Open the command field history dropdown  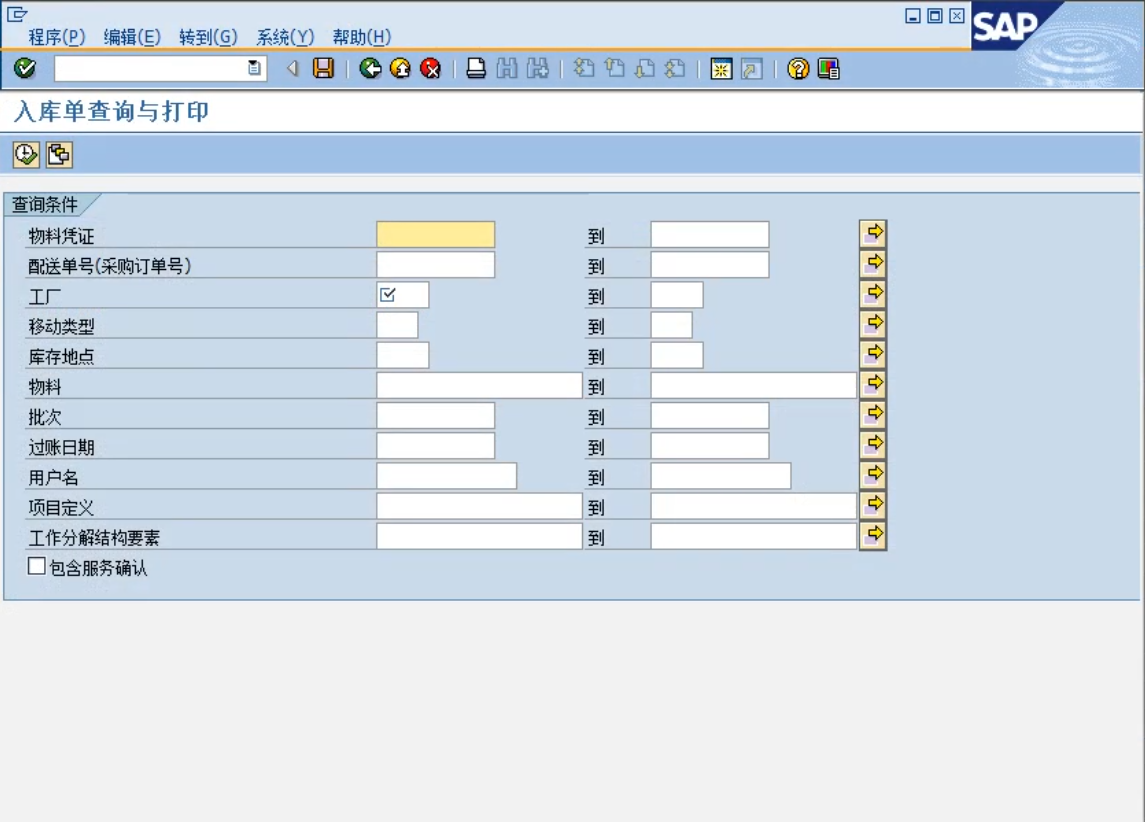(254, 68)
